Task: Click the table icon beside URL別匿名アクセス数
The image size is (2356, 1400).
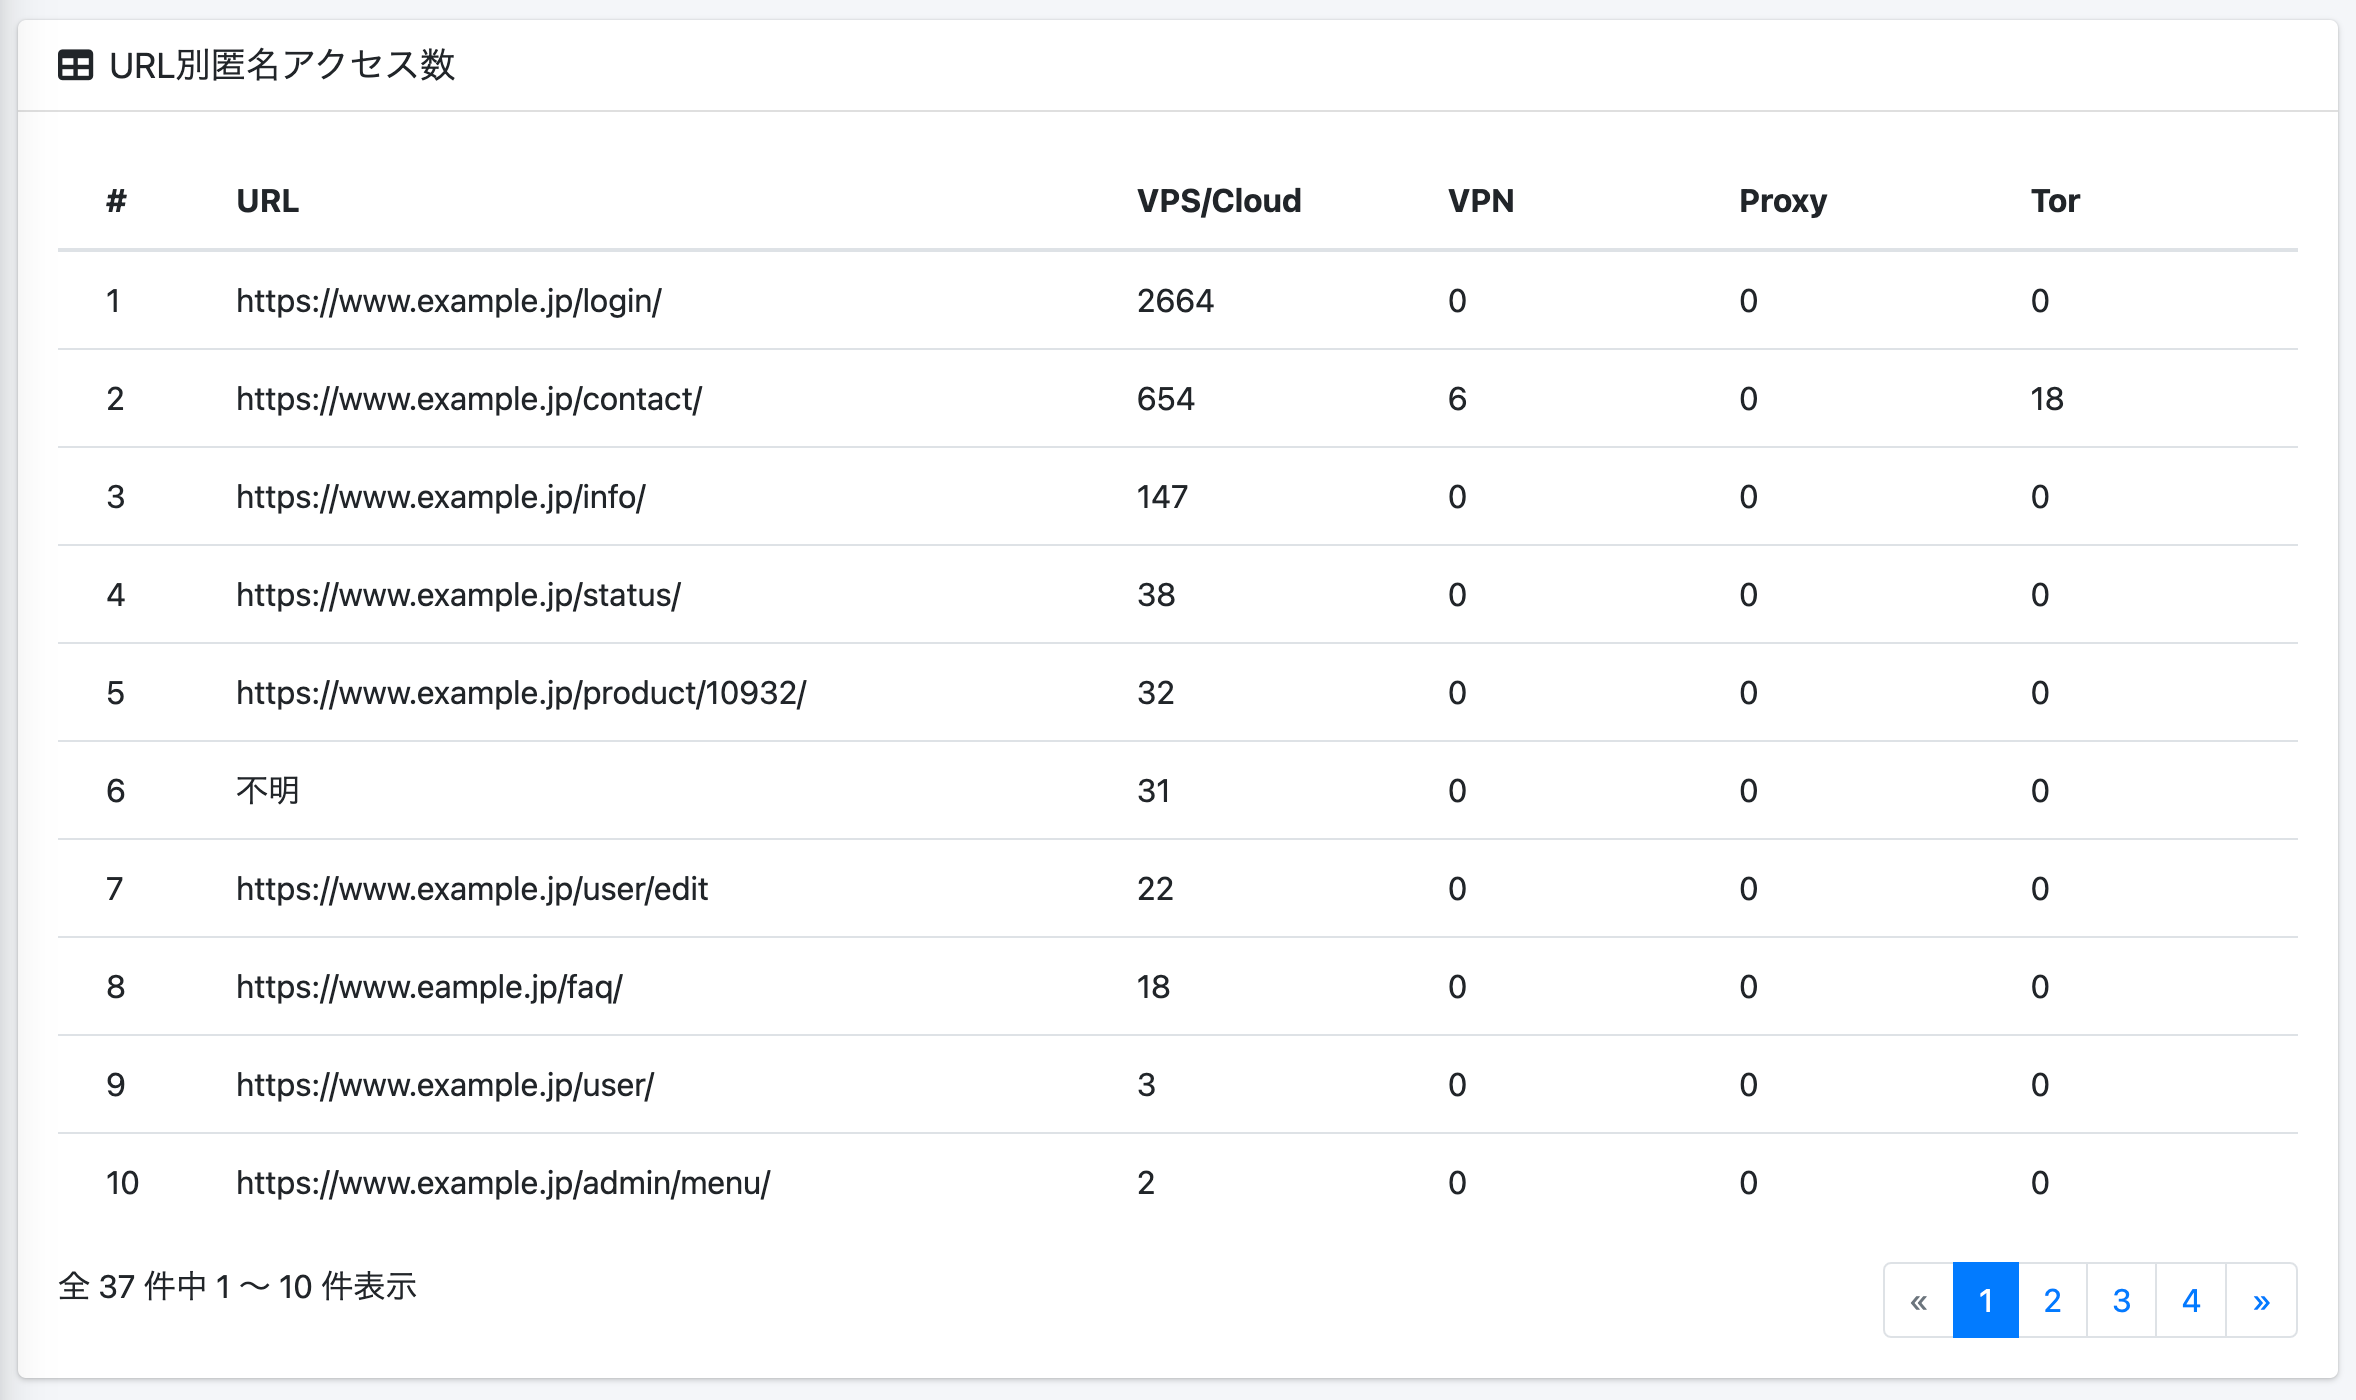Action: point(75,66)
